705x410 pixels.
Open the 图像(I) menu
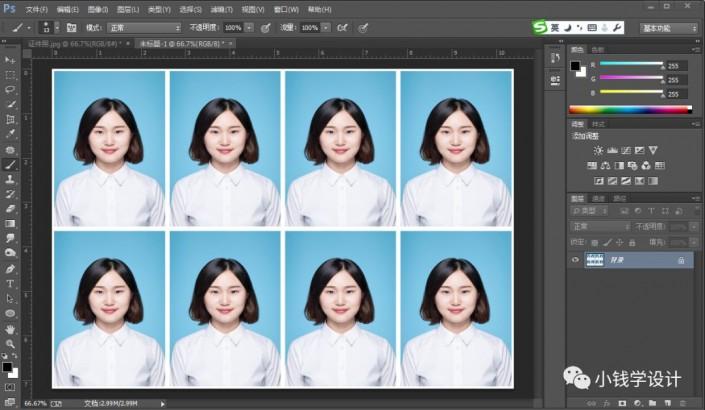97,8
